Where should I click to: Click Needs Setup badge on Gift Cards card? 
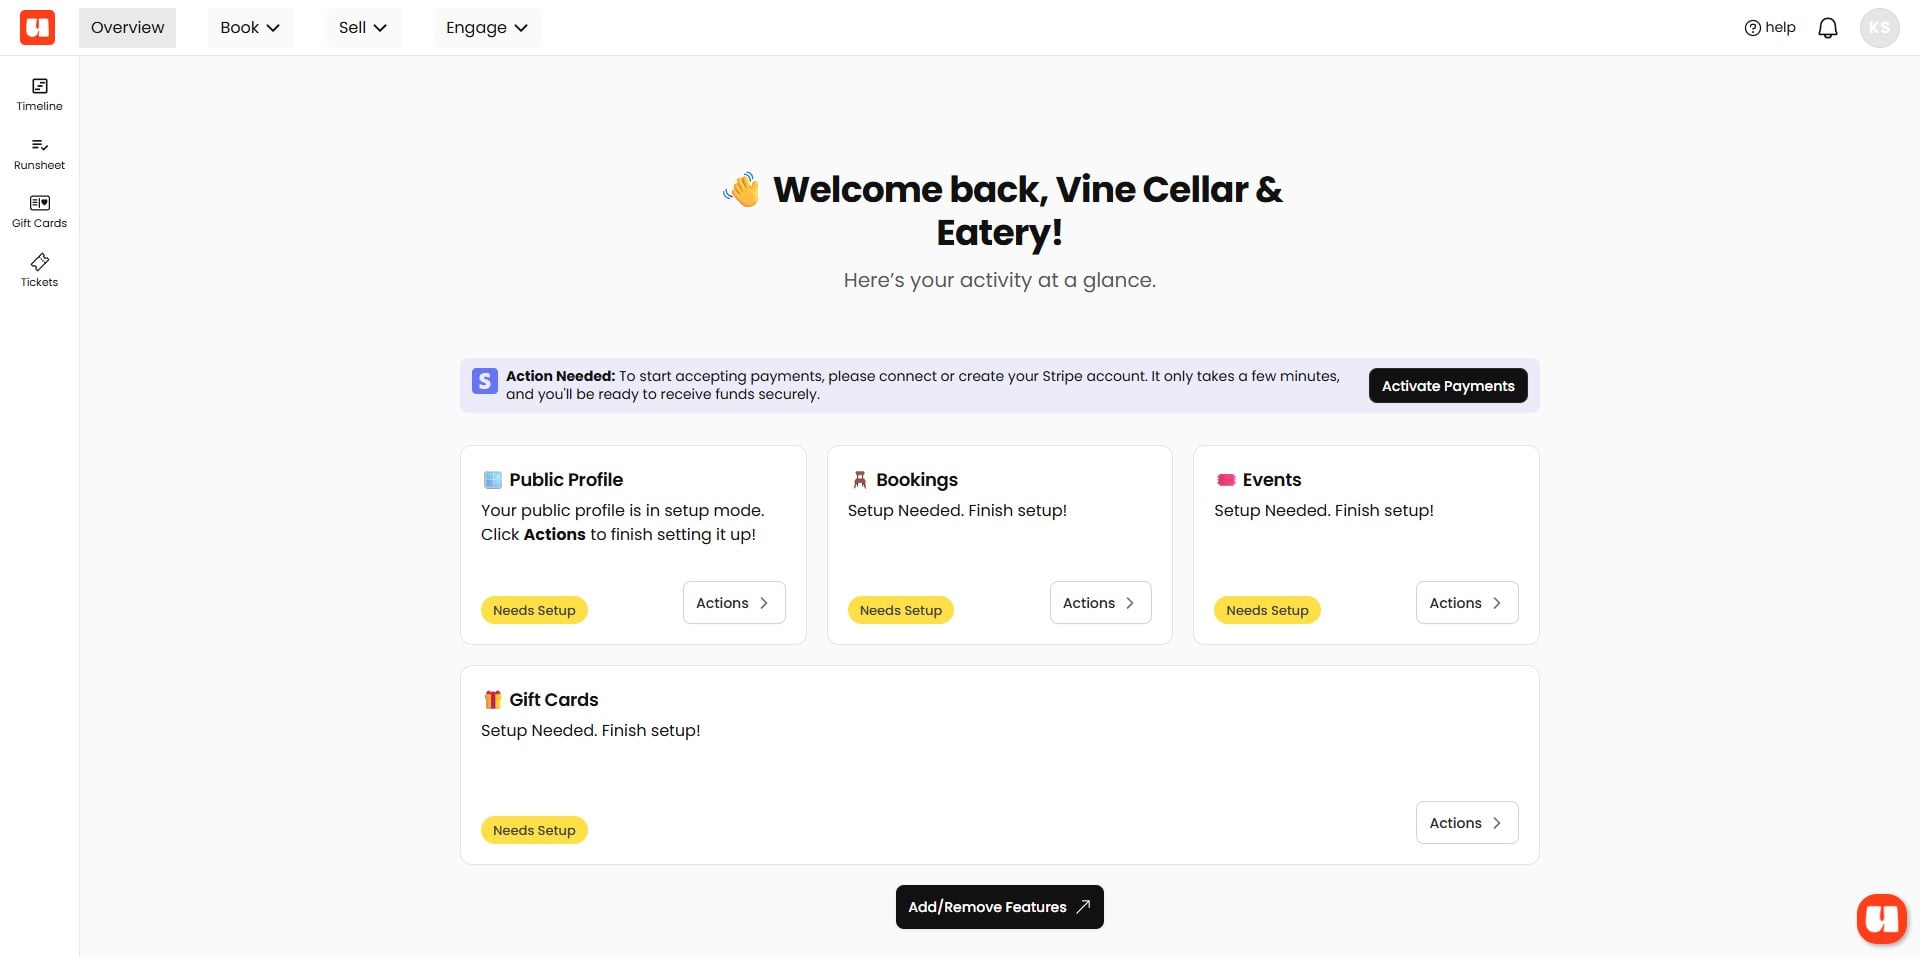[x=534, y=830]
